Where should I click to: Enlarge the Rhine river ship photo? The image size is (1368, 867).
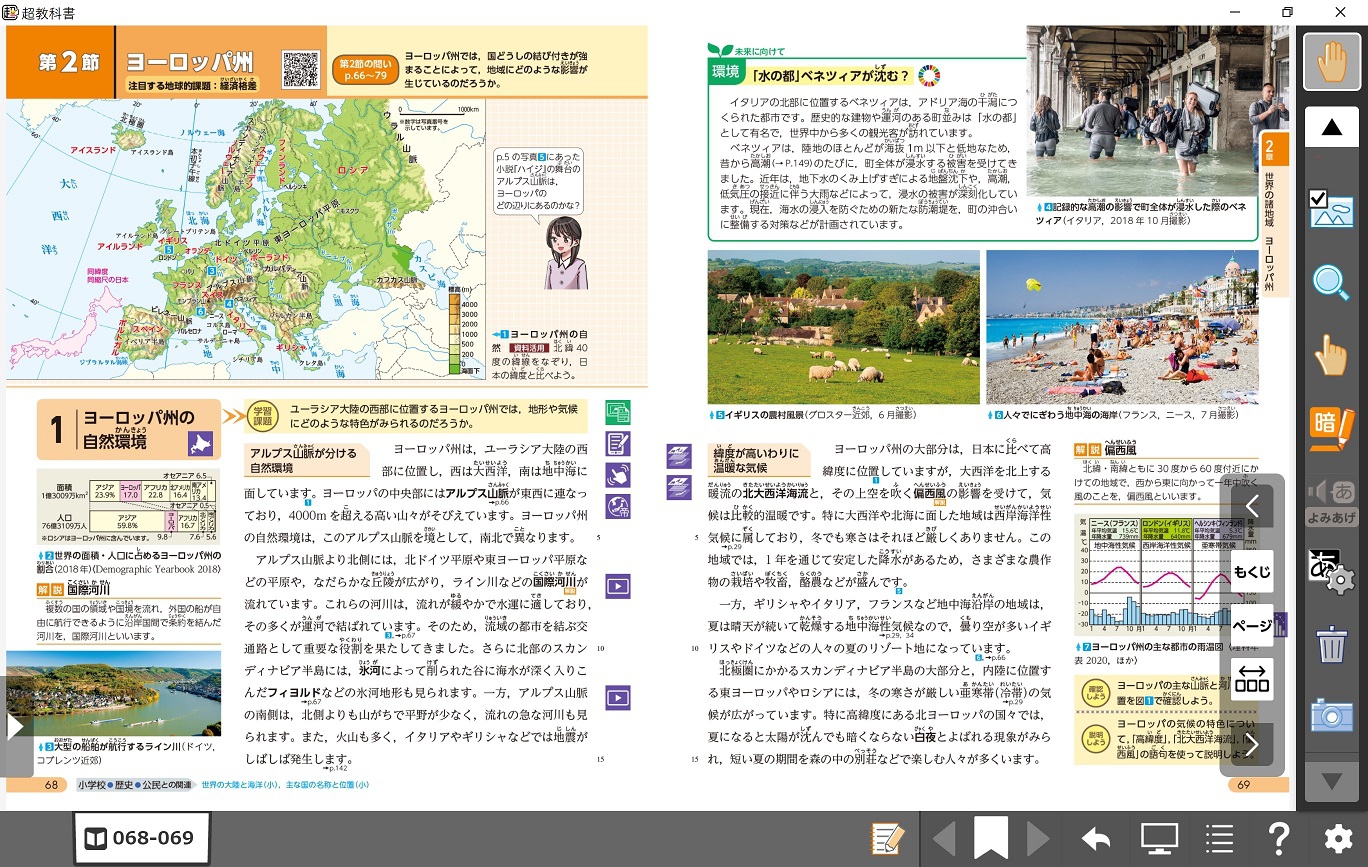click(x=114, y=694)
